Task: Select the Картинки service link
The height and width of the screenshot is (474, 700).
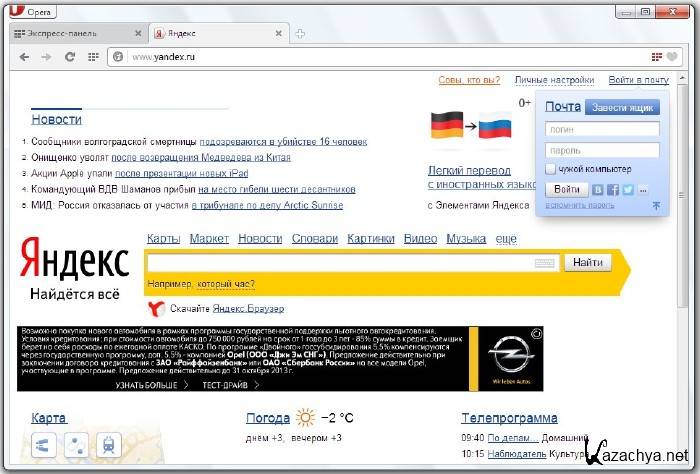Action: [x=371, y=239]
